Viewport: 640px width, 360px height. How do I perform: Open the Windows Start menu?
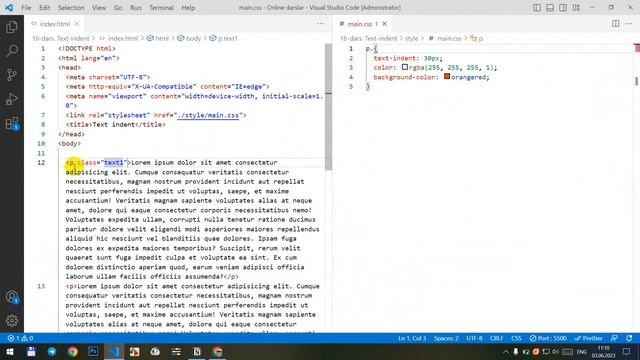click(10, 351)
